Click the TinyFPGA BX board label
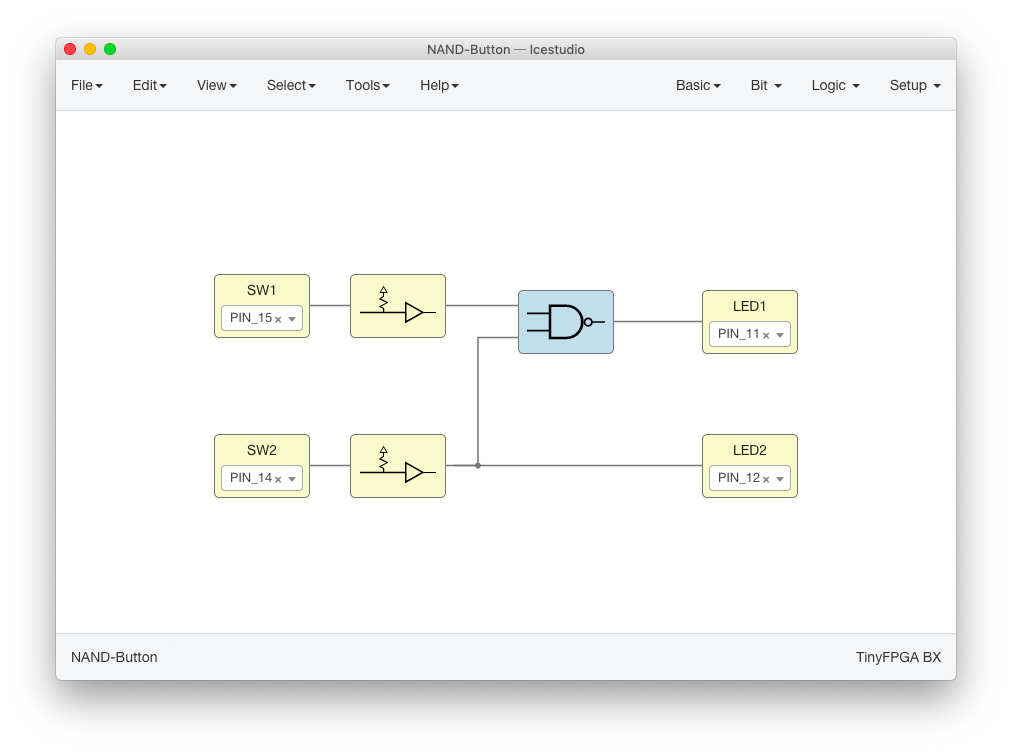The image size is (1012, 754). click(x=898, y=658)
